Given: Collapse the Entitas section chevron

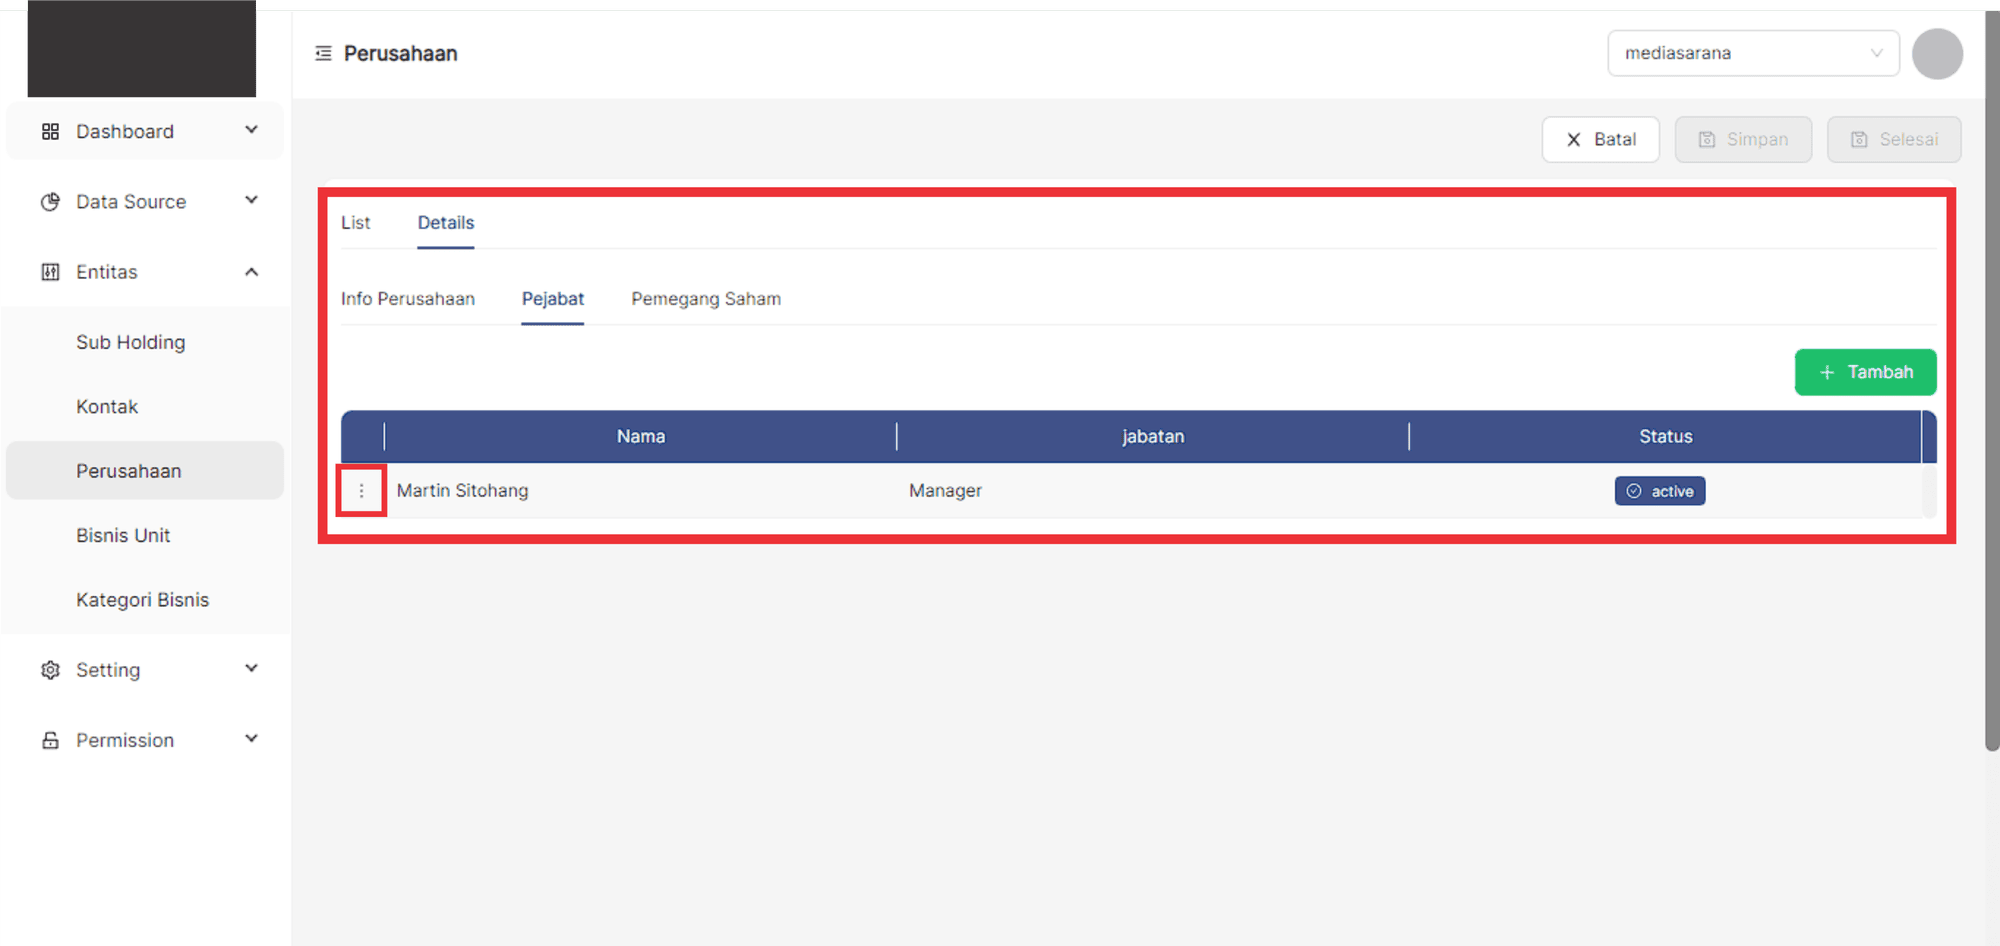Looking at the screenshot, I should 251,272.
